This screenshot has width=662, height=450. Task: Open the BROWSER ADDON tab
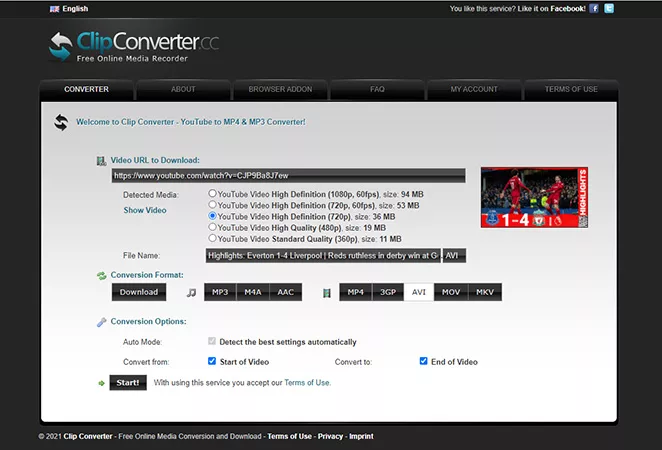tap(280, 89)
